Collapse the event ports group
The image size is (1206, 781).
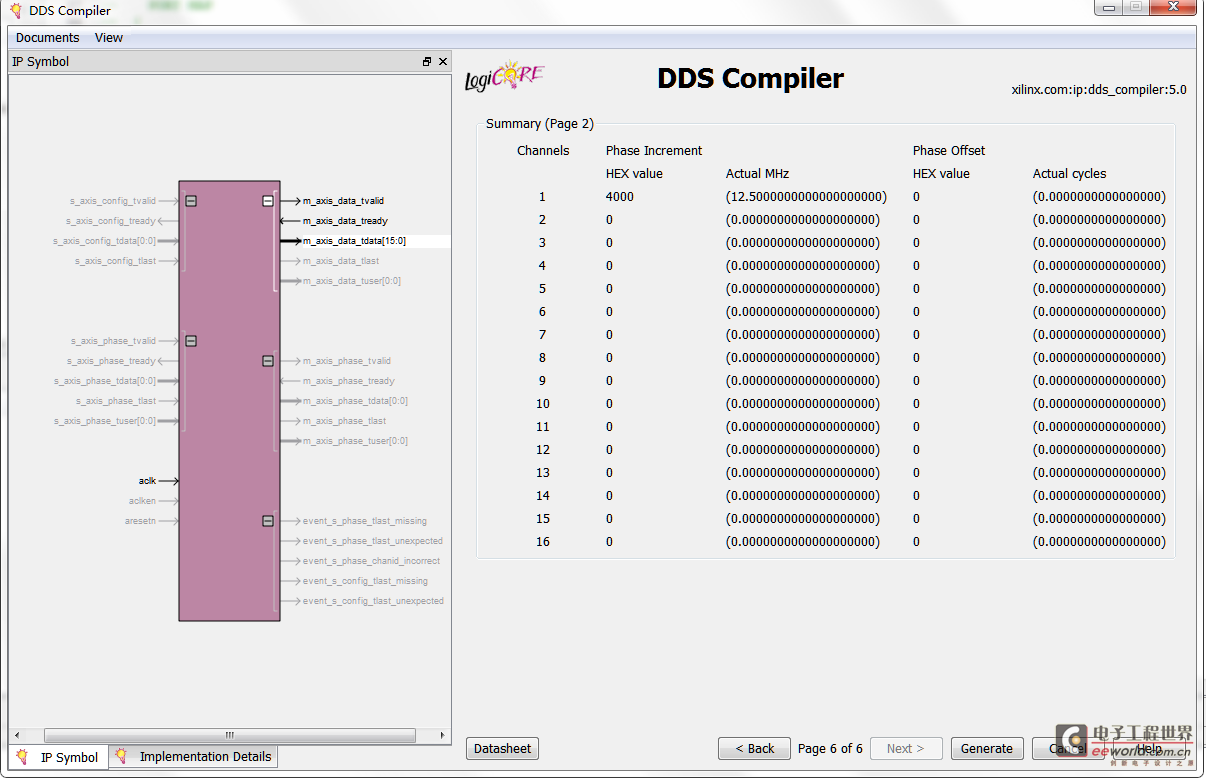coord(268,521)
